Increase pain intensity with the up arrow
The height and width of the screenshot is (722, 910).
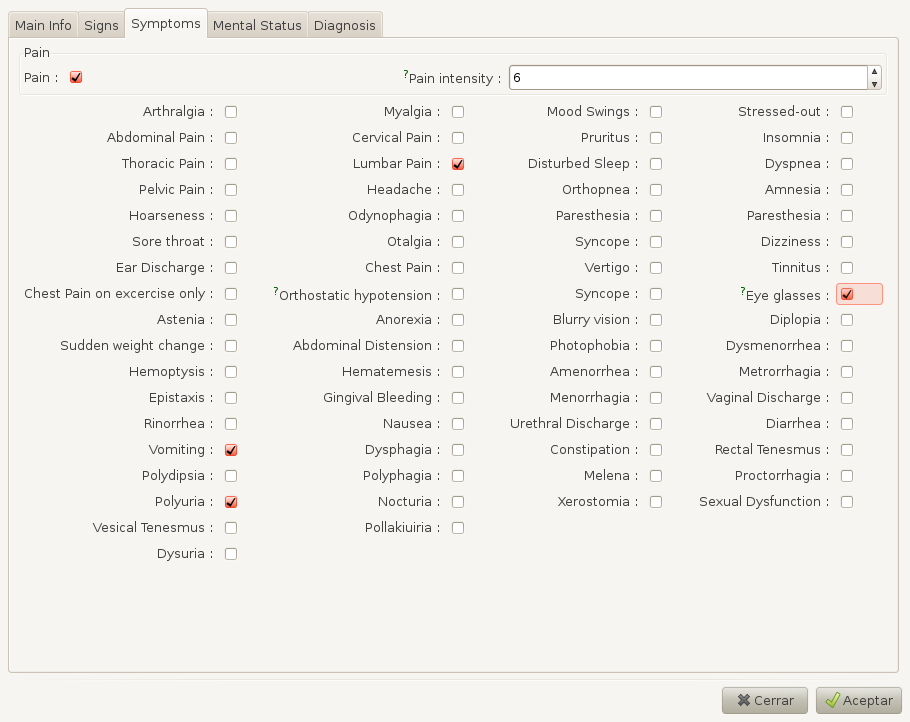point(875,71)
